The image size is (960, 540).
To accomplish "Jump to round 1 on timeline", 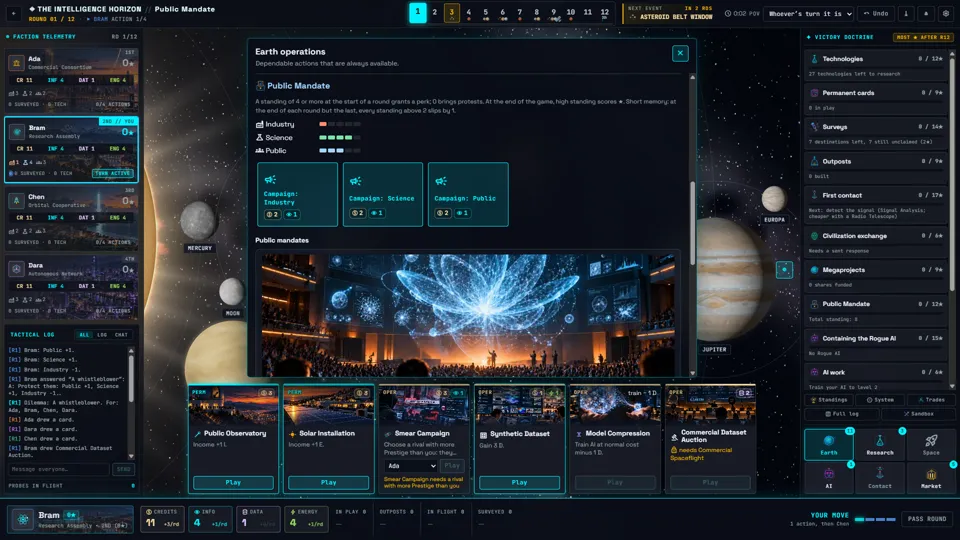I will tap(418, 12).
